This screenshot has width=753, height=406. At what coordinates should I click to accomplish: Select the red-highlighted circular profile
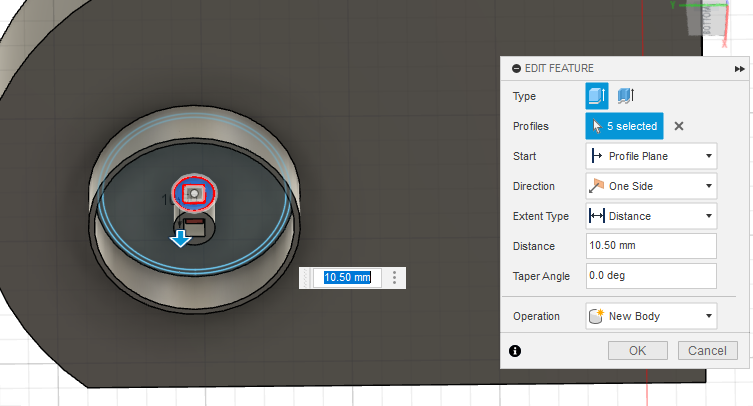194,194
